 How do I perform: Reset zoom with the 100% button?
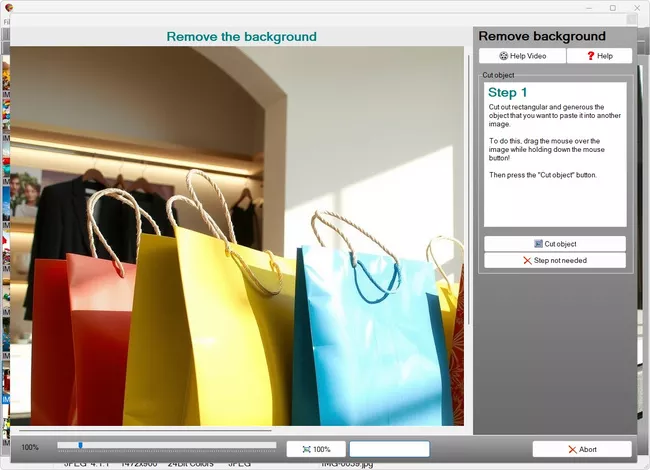click(315, 449)
